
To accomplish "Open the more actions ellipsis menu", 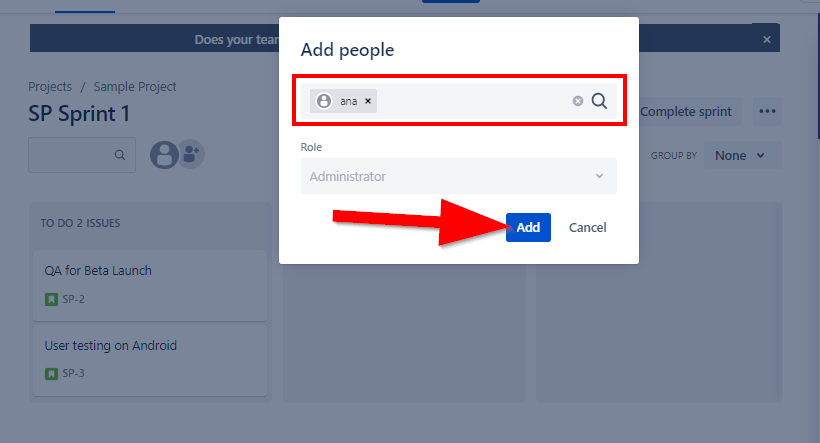I will click(767, 111).
